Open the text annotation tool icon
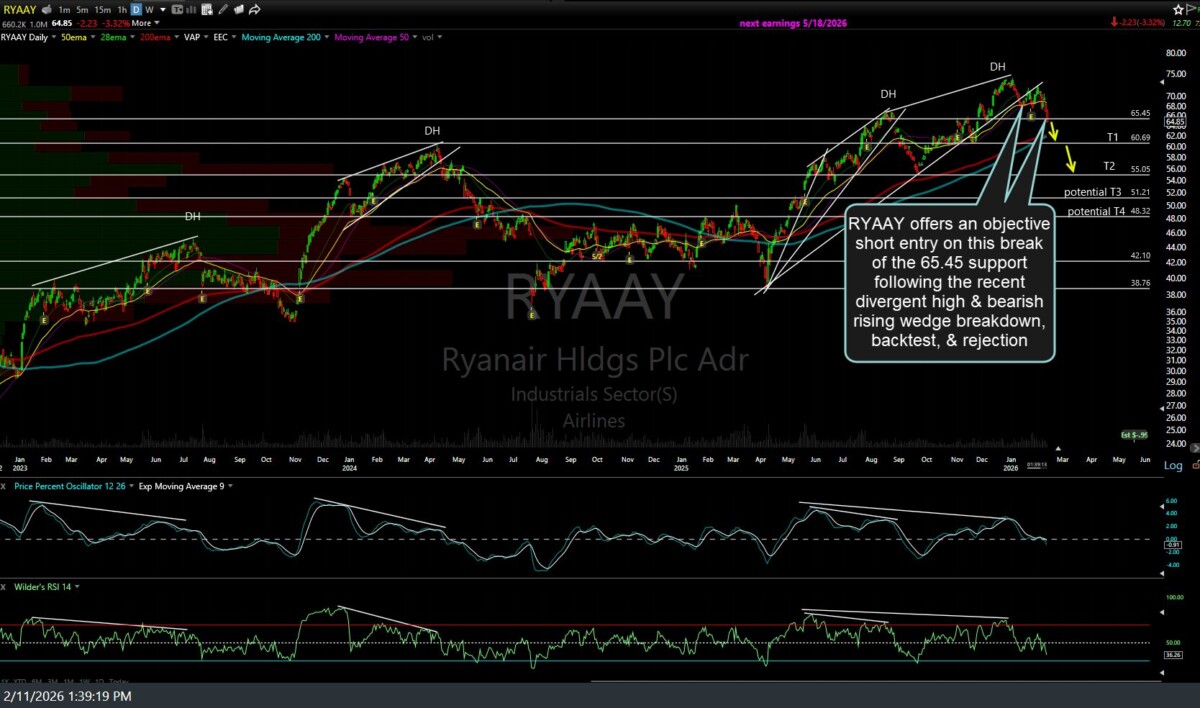Screen dimensions: 1200x708 click(177, 10)
